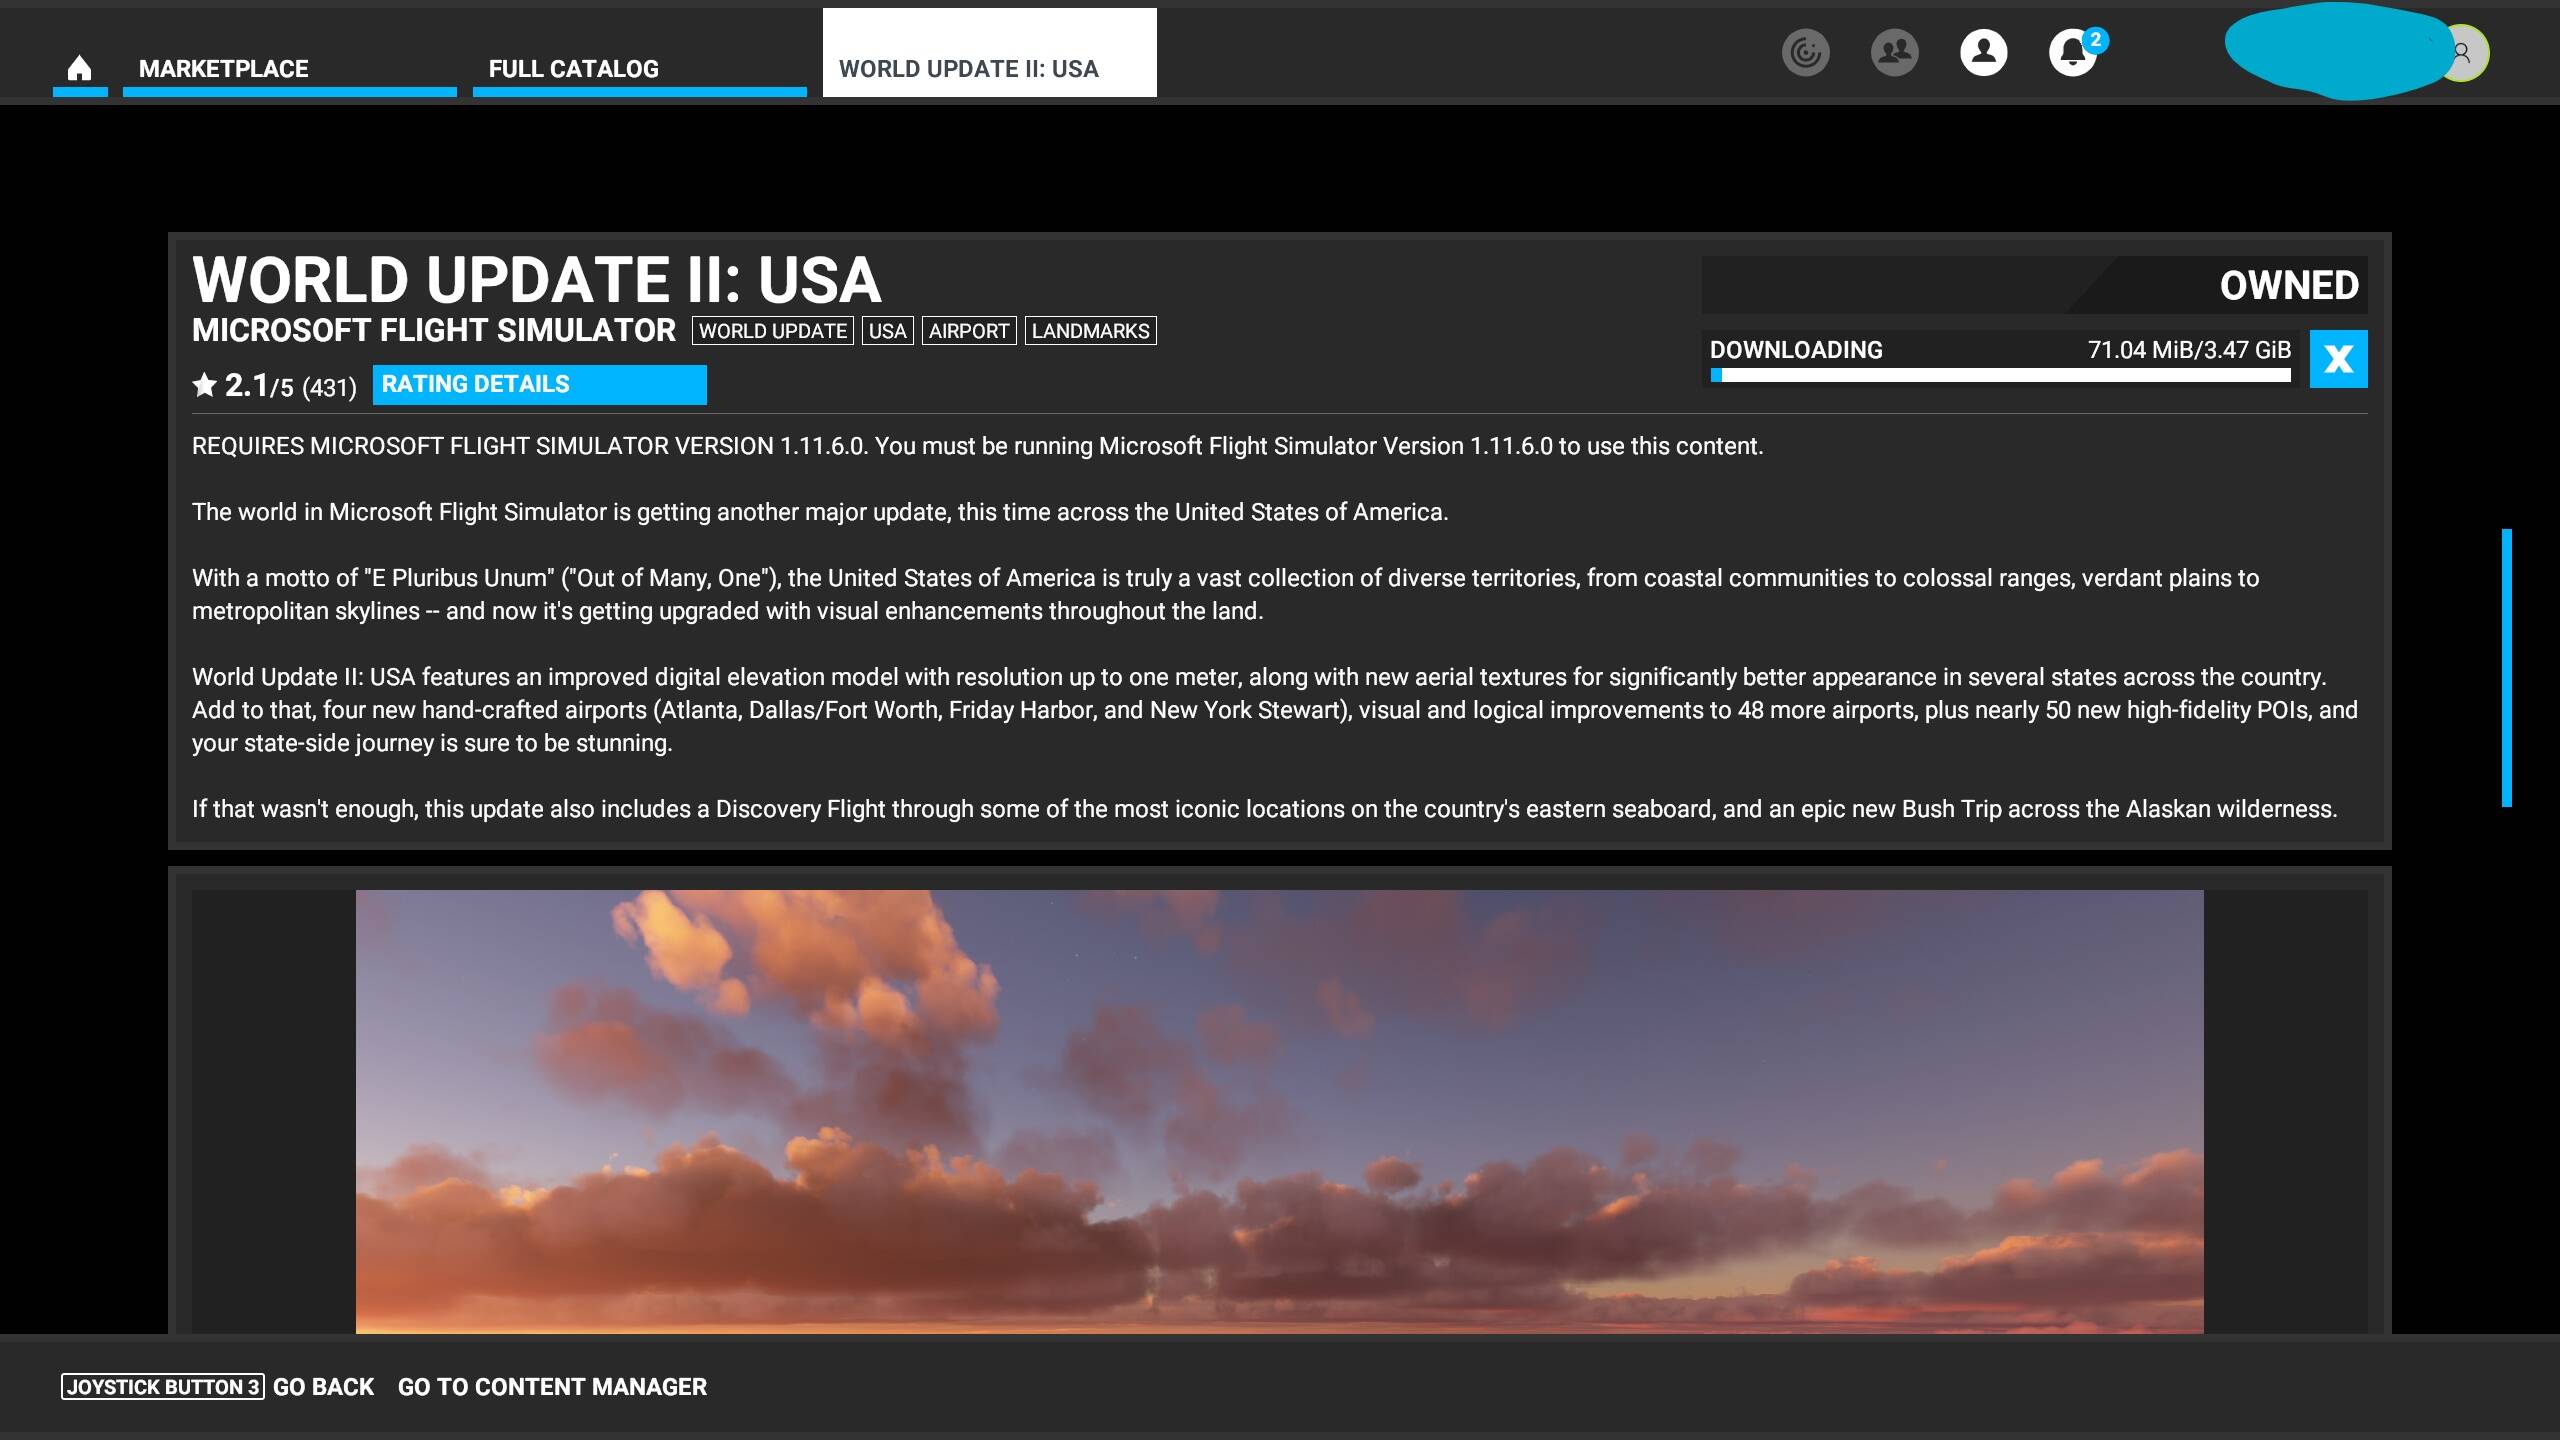This screenshot has height=1440, width=2560.
Task: Switch to the Full Catalog tab
Action: click(x=573, y=68)
